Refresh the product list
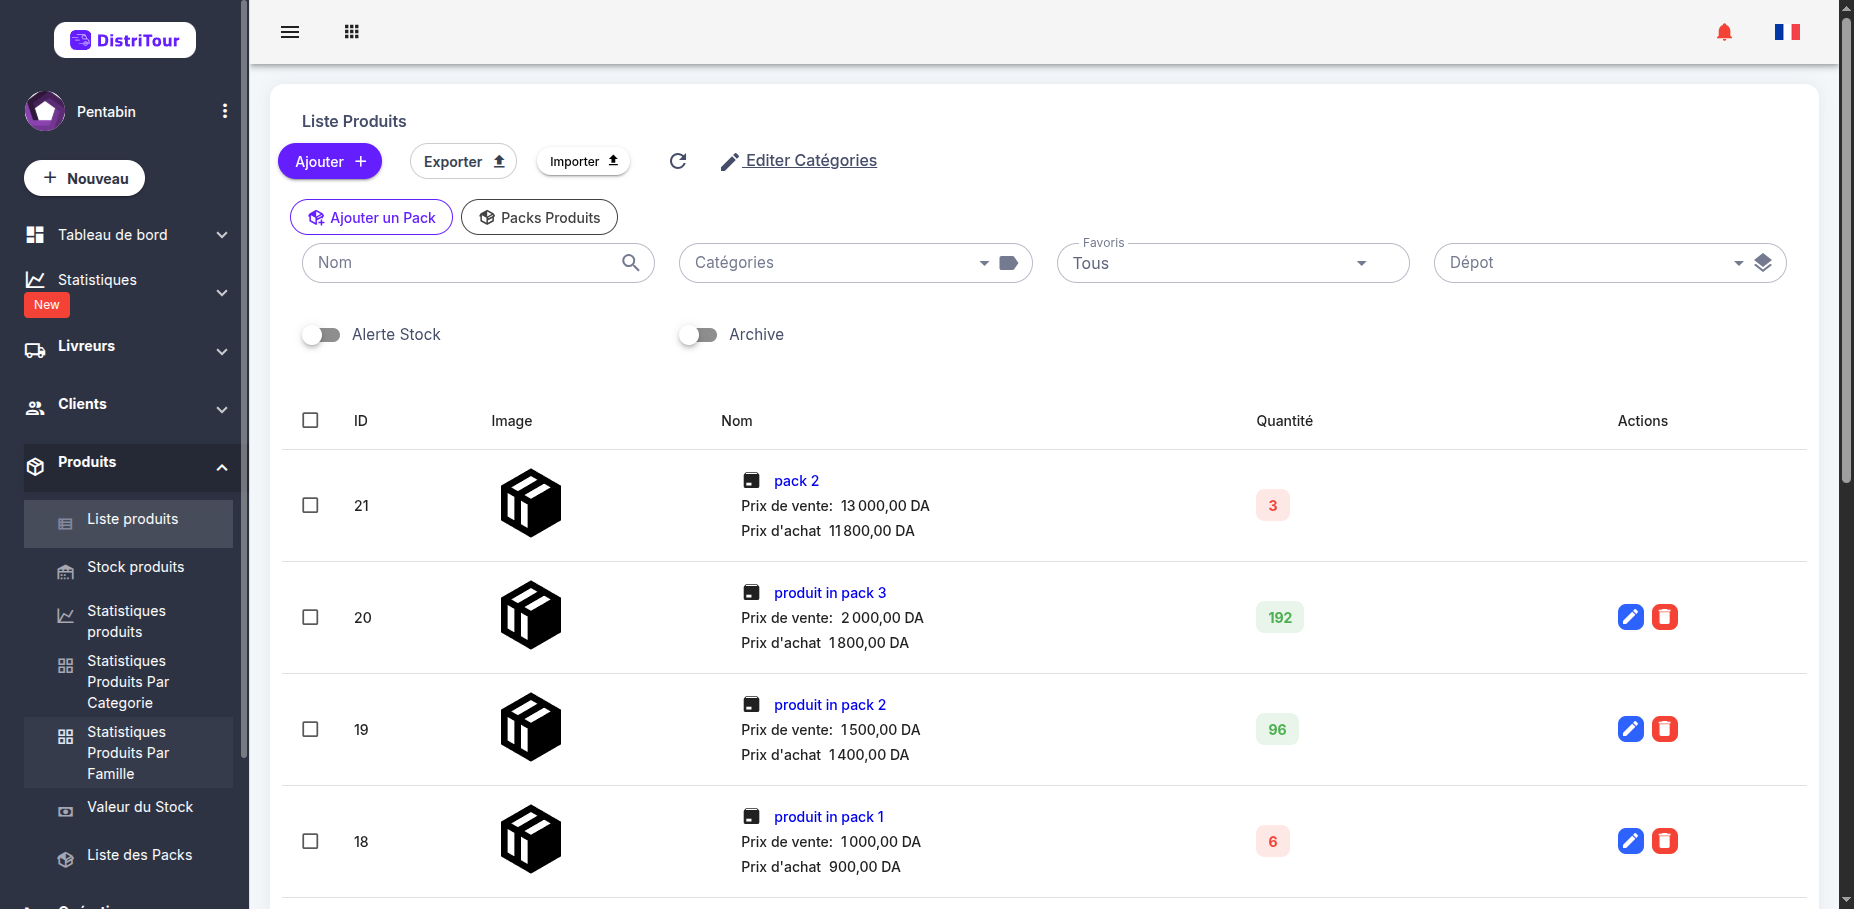 tap(678, 161)
